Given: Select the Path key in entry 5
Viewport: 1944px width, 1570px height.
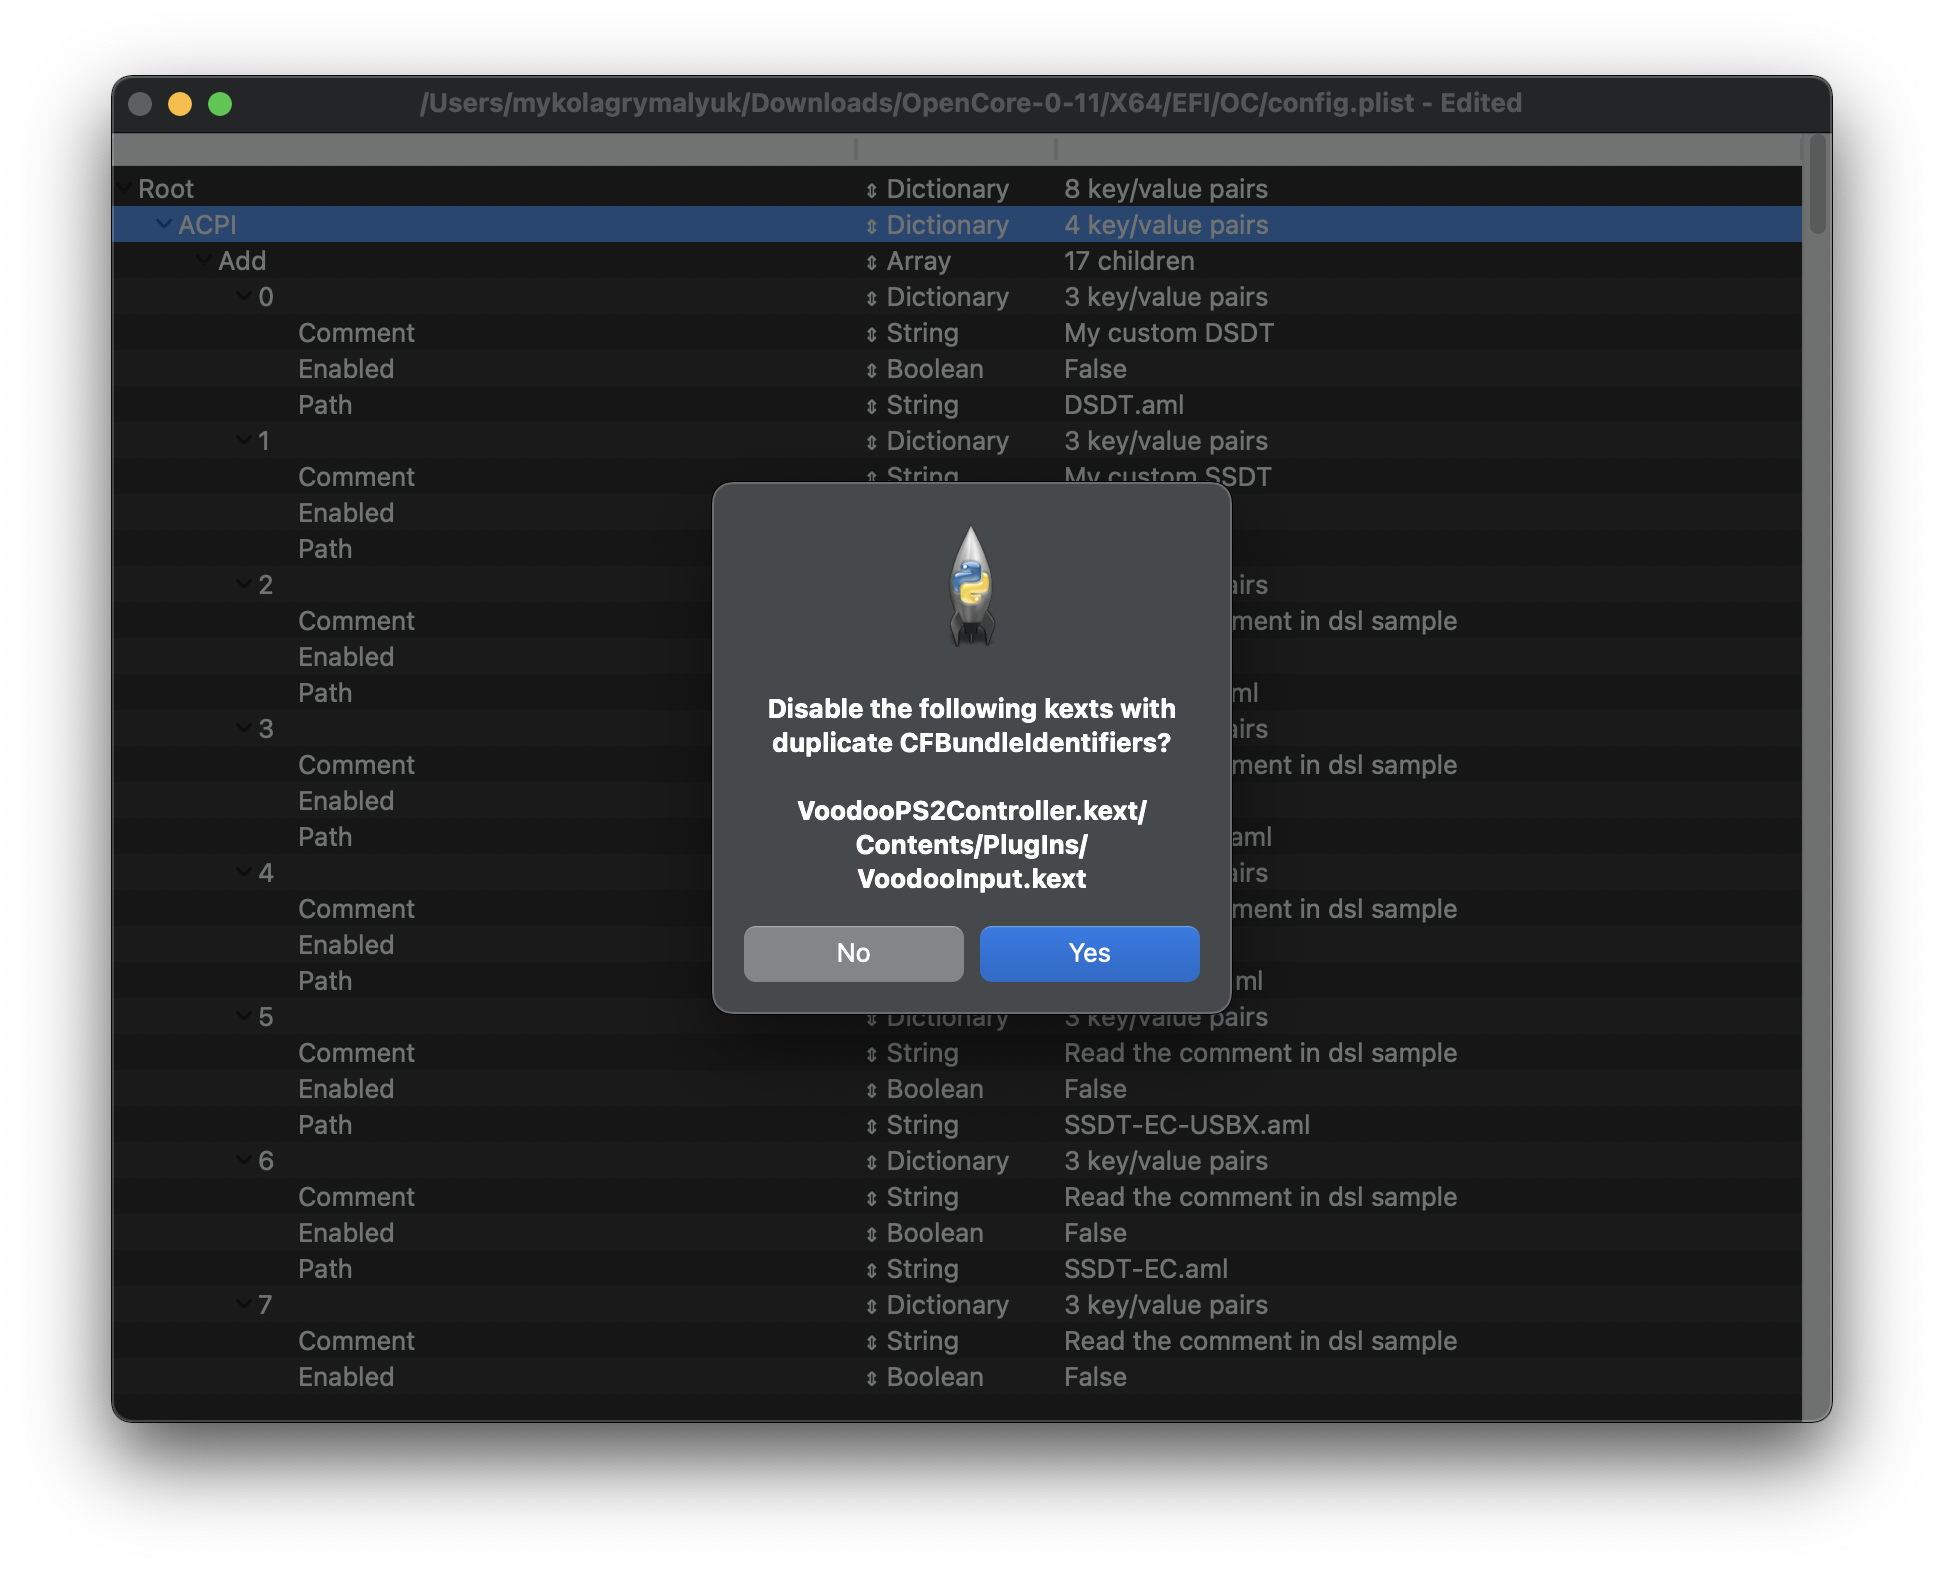Looking at the screenshot, I should 325,1125.
